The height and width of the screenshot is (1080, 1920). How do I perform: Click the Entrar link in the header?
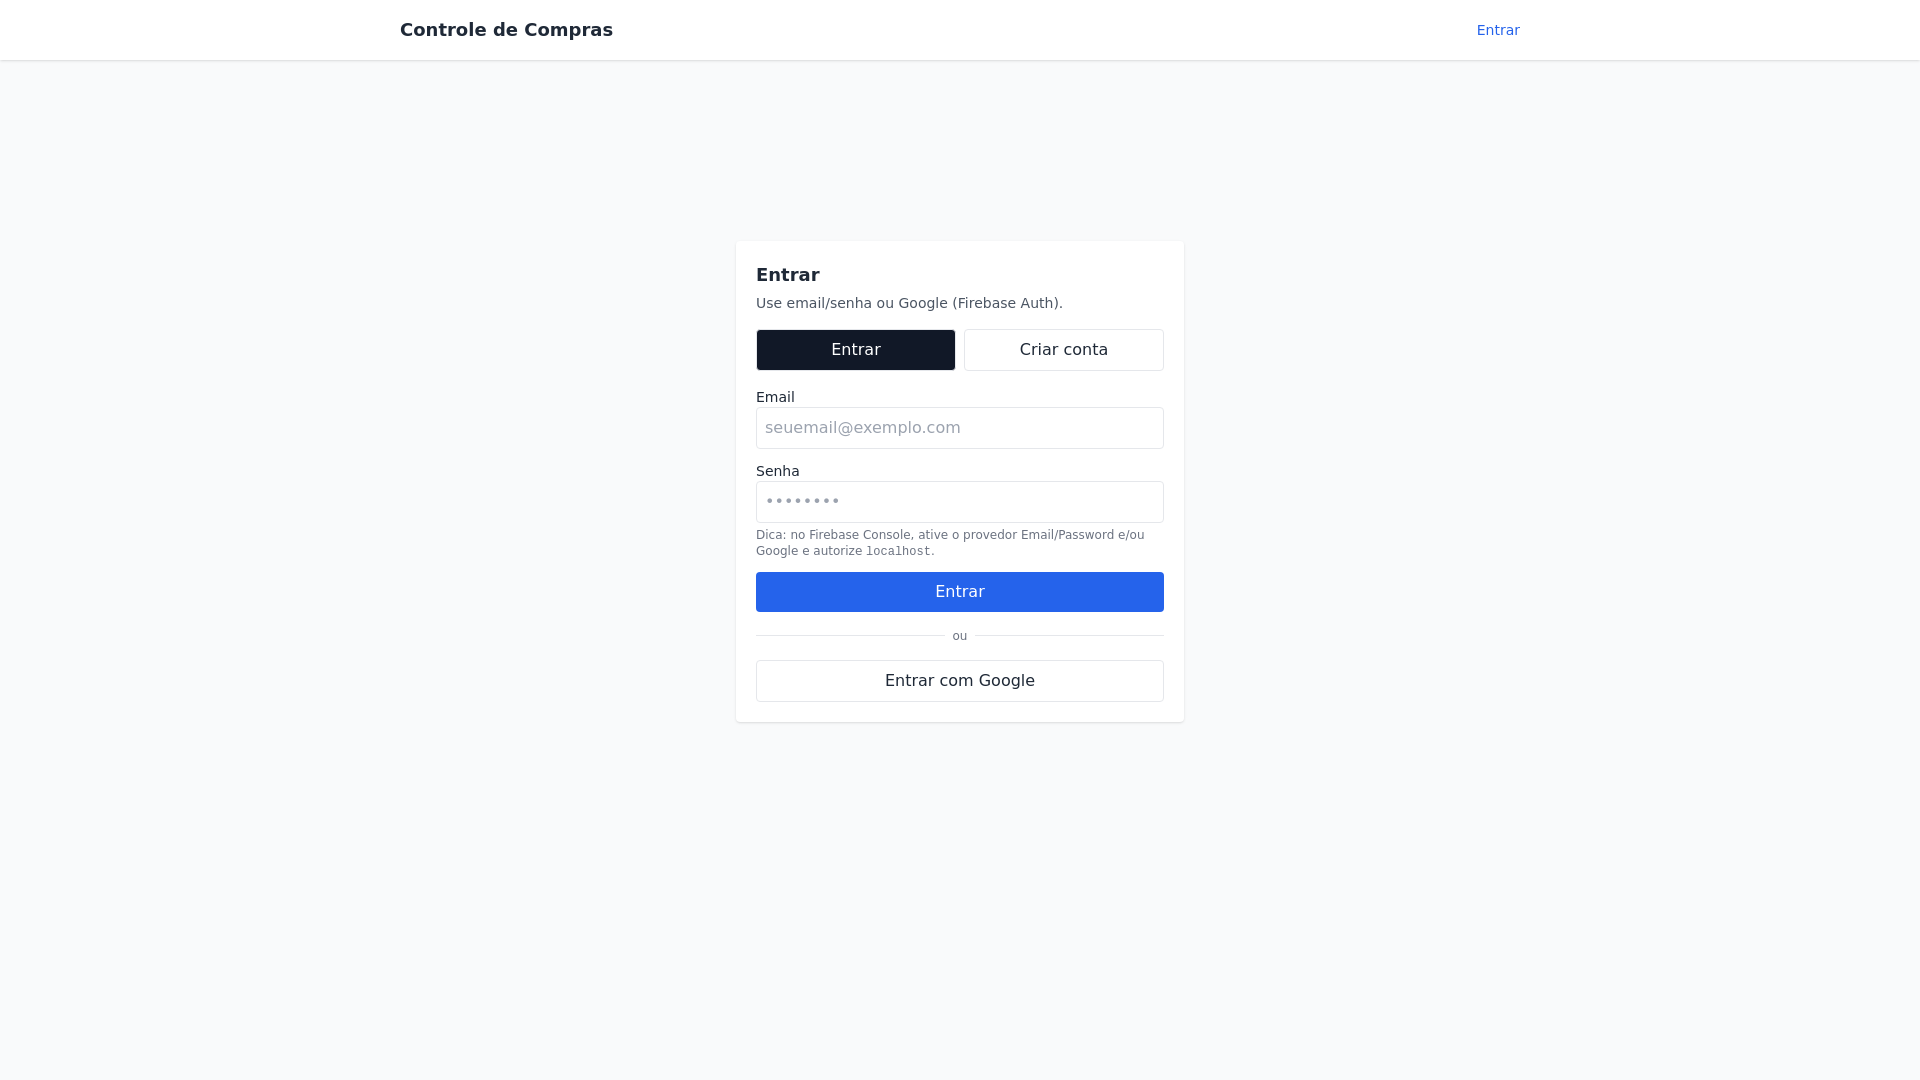(x=1497, y=30)
